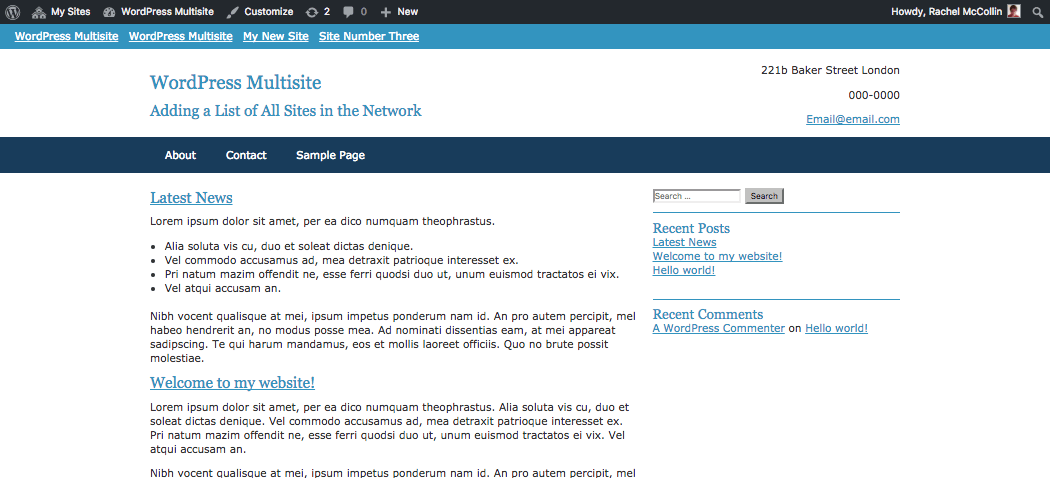Click the Email@email.com address link
The width and height of the screenshot is (1050, 478).
tap(852, 119)
